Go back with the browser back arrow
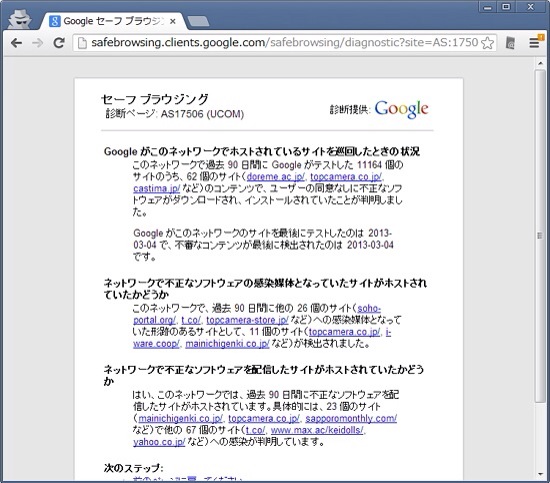 16,43
